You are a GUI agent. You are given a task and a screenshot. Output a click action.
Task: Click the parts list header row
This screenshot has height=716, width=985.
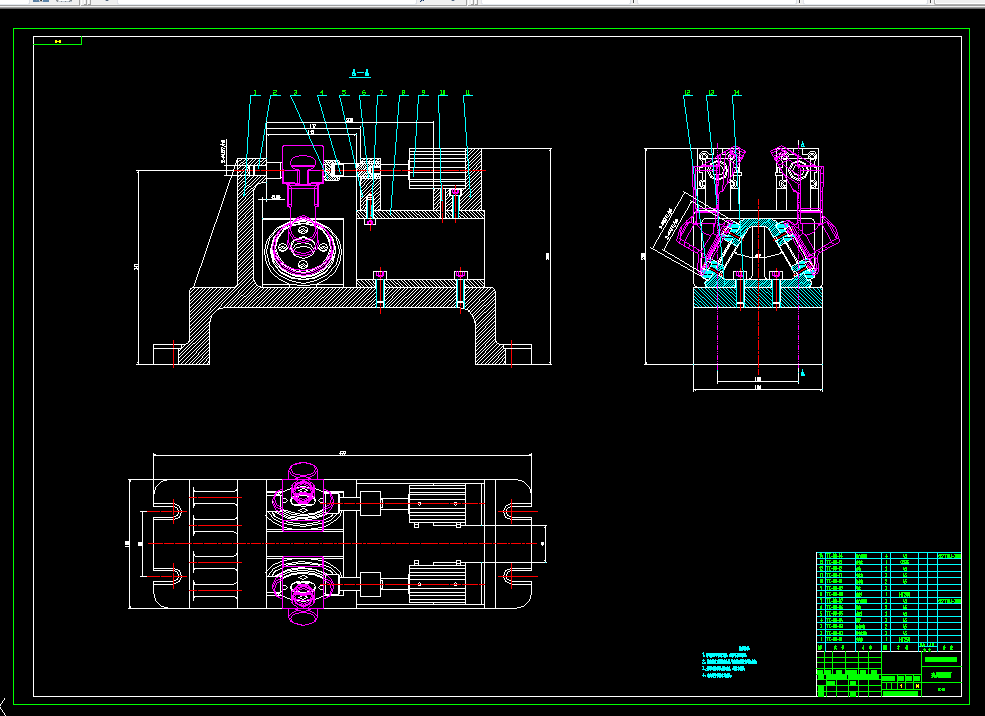click(x=889, y=647)
